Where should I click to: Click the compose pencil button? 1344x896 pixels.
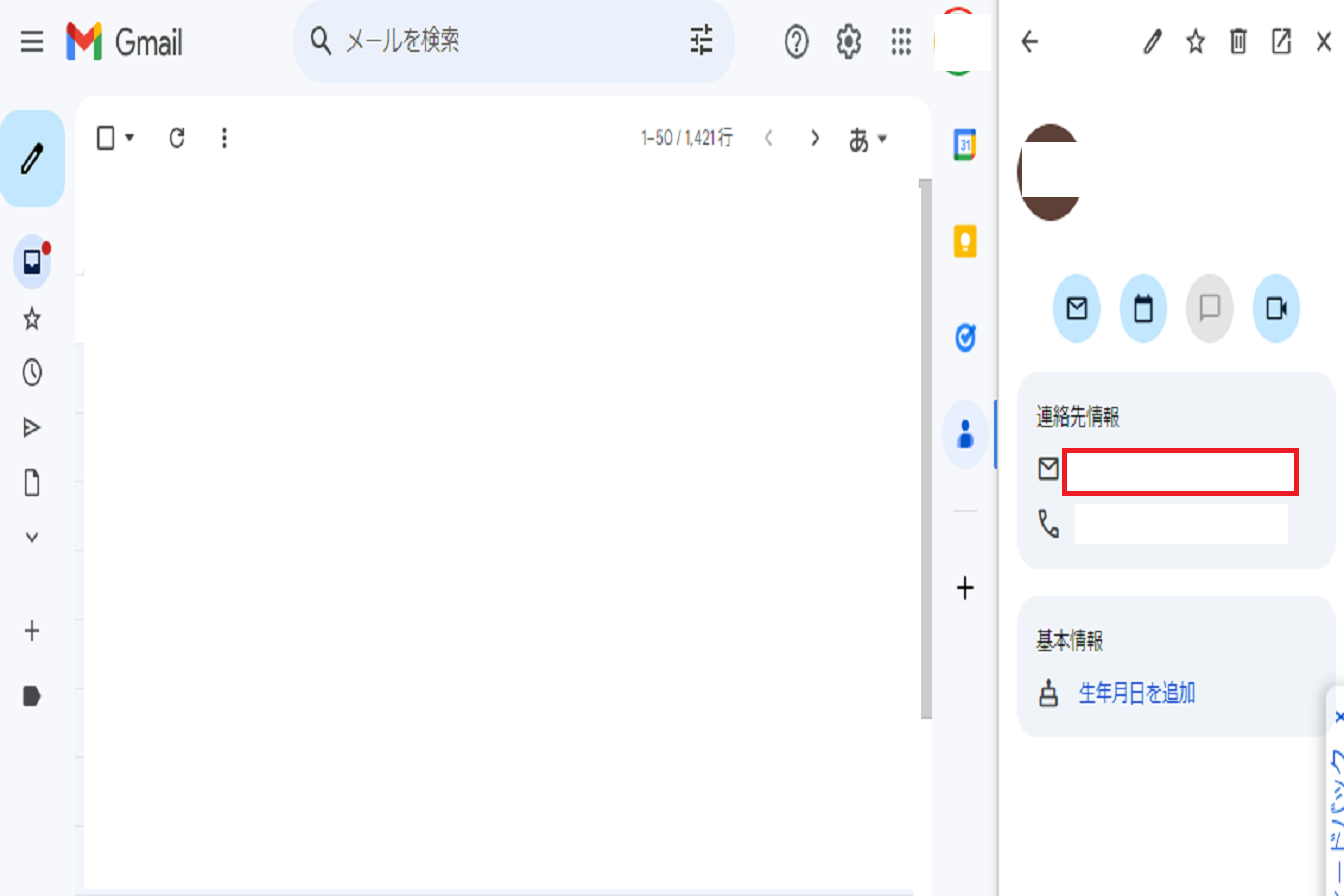(x=33, y=159)
